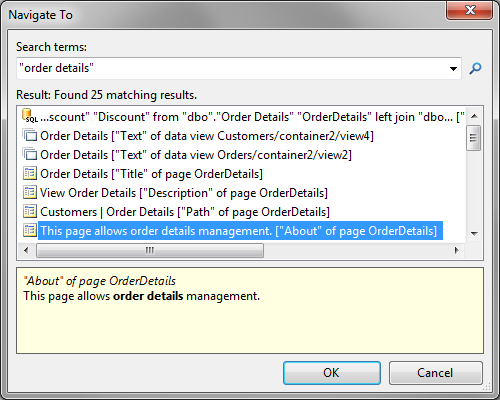The image size is (500, 400).
Task: Select the SQL query result icon
Action: [30, 116]
